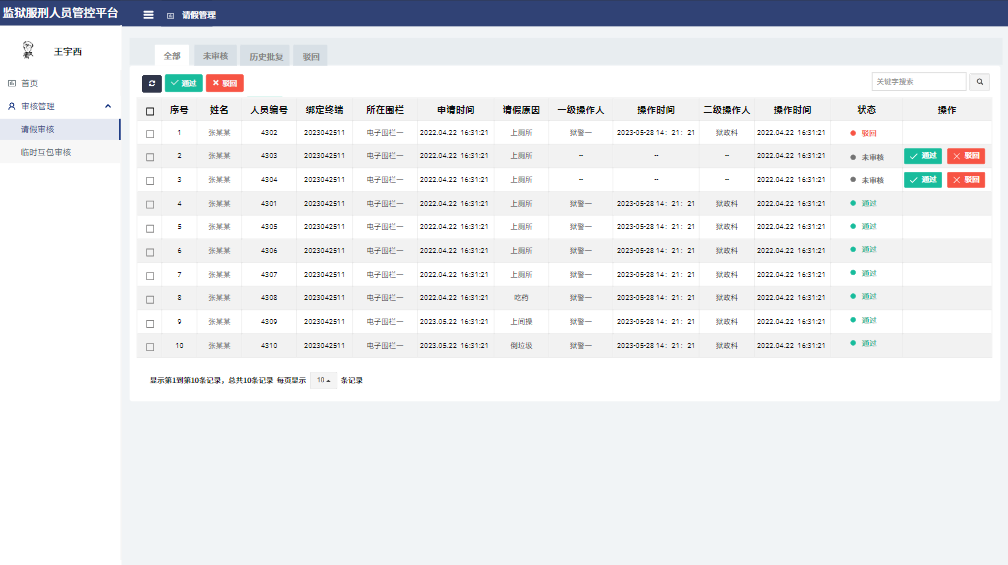Switch to the 未审核 tab
The image size is (1008, 565).
[x=215, y=57]
